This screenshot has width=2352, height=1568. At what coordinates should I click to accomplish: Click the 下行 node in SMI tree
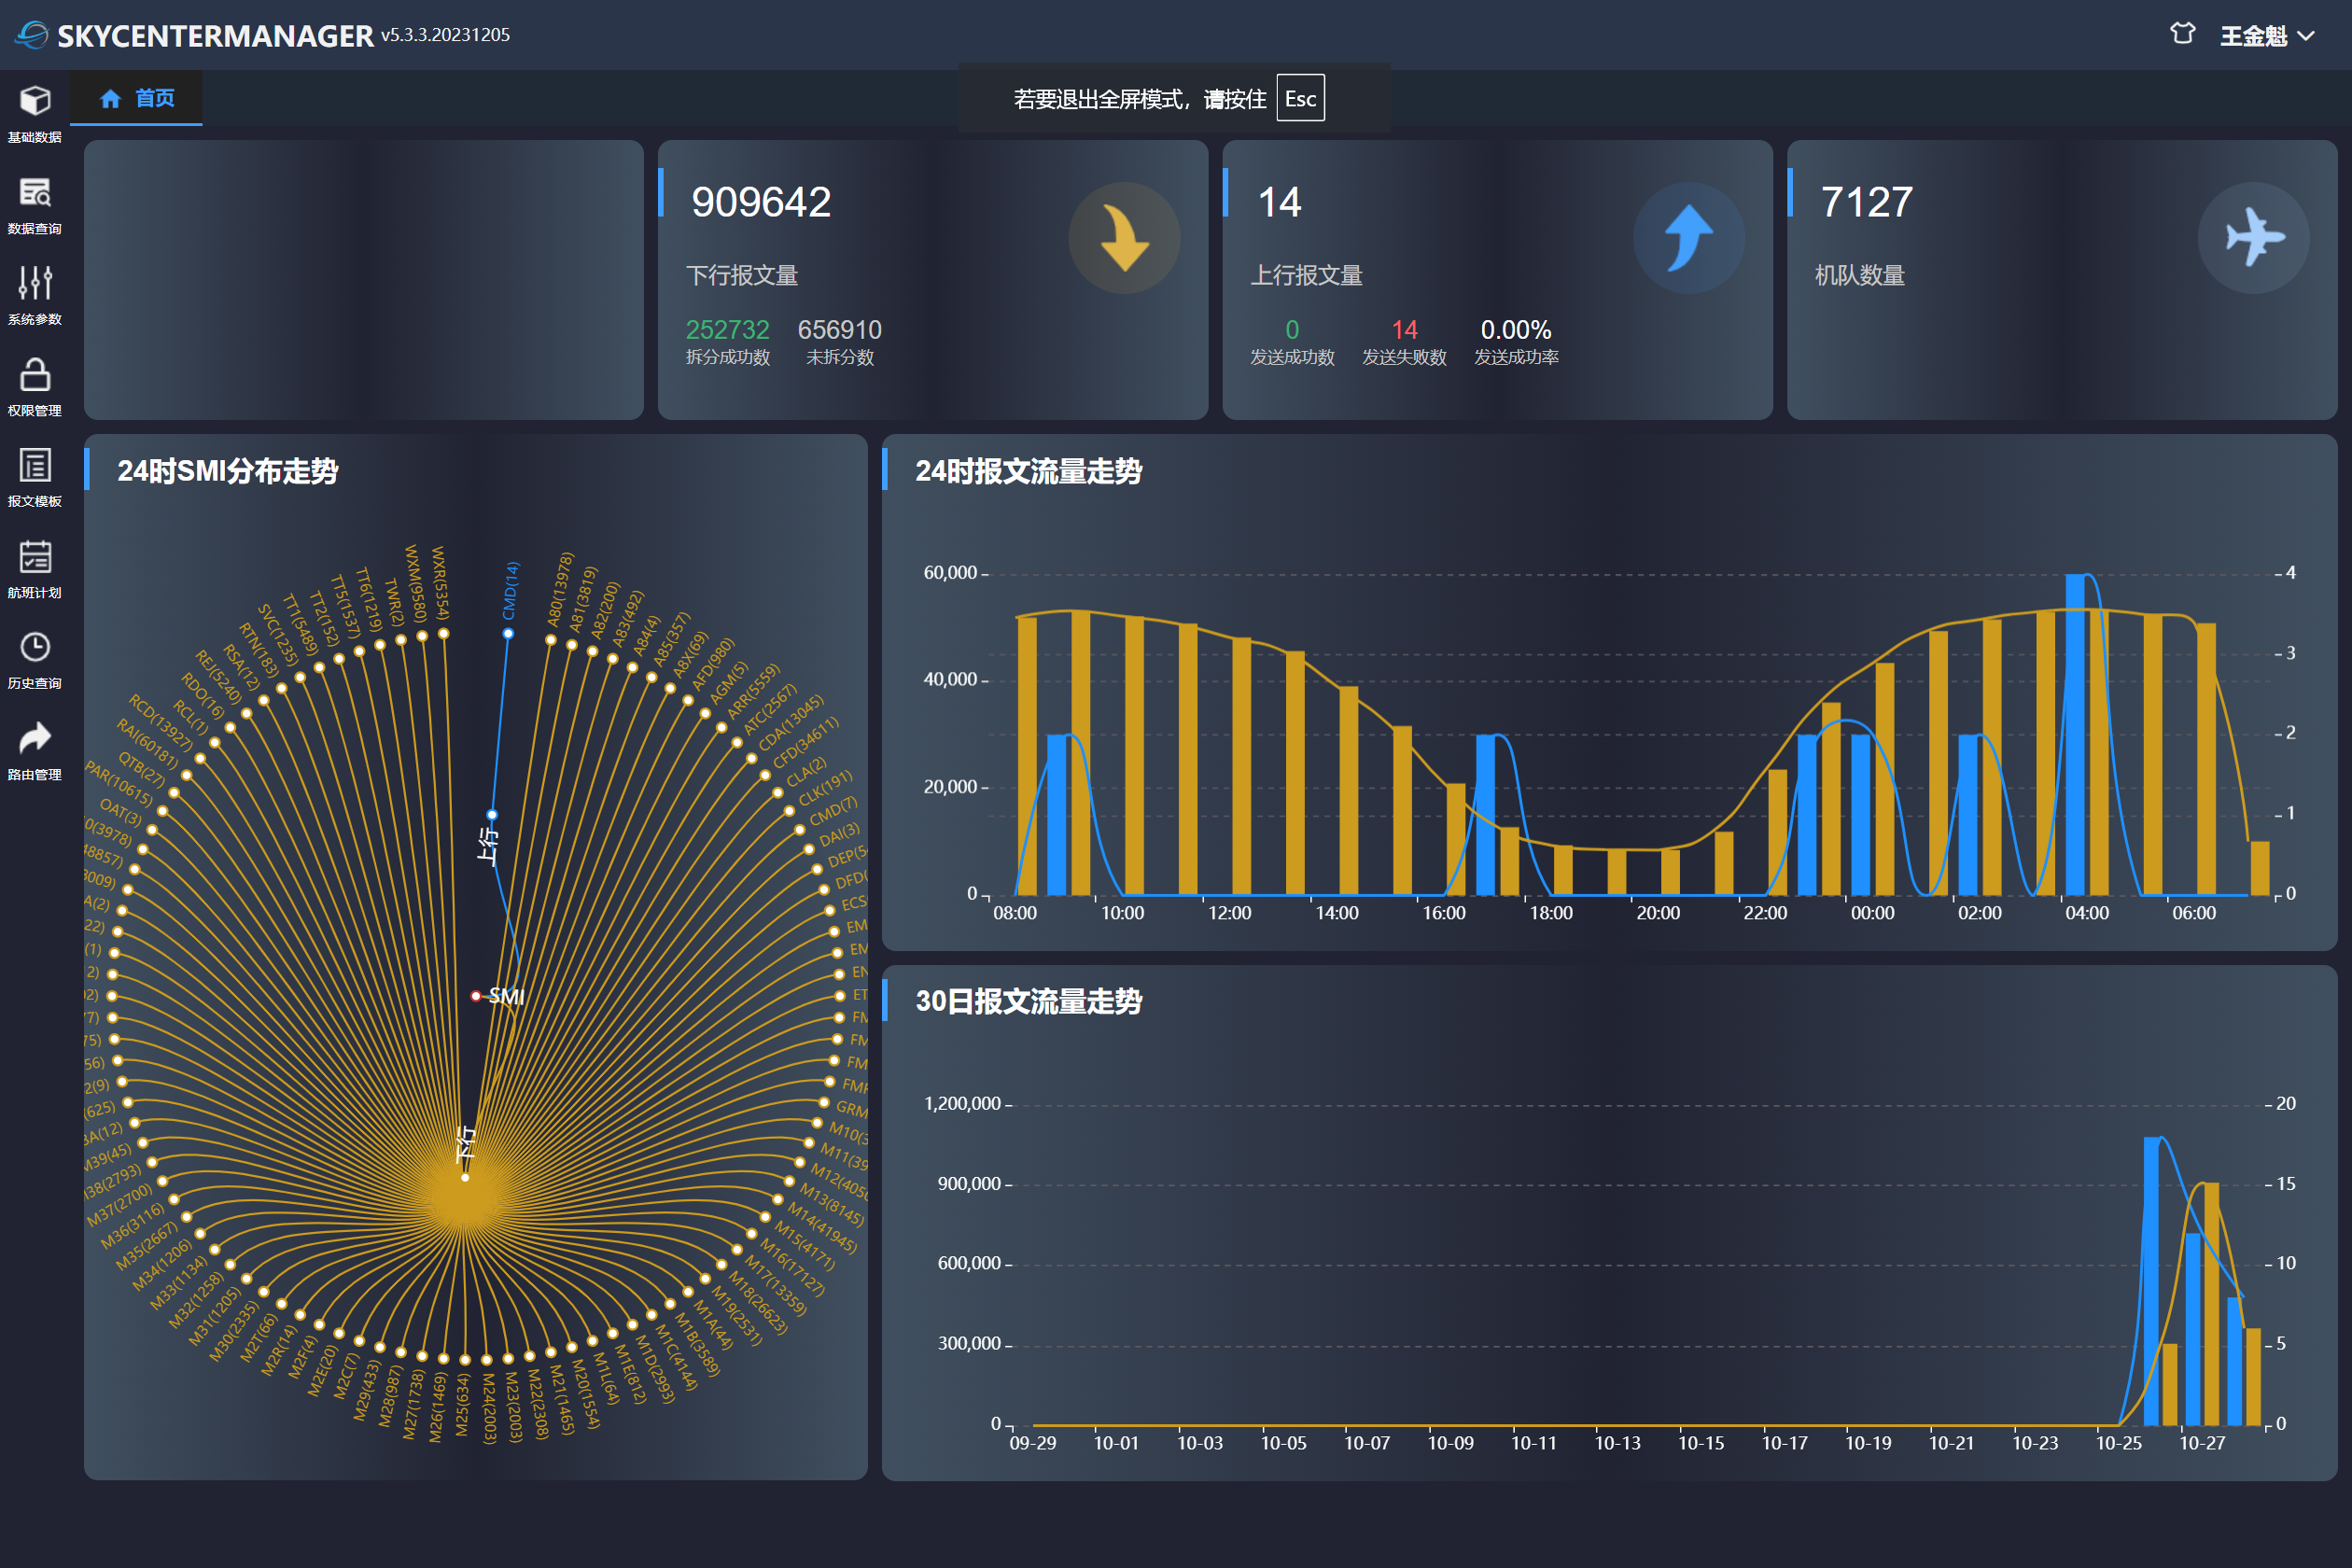pyautogui.click(x=465, y=1178)
